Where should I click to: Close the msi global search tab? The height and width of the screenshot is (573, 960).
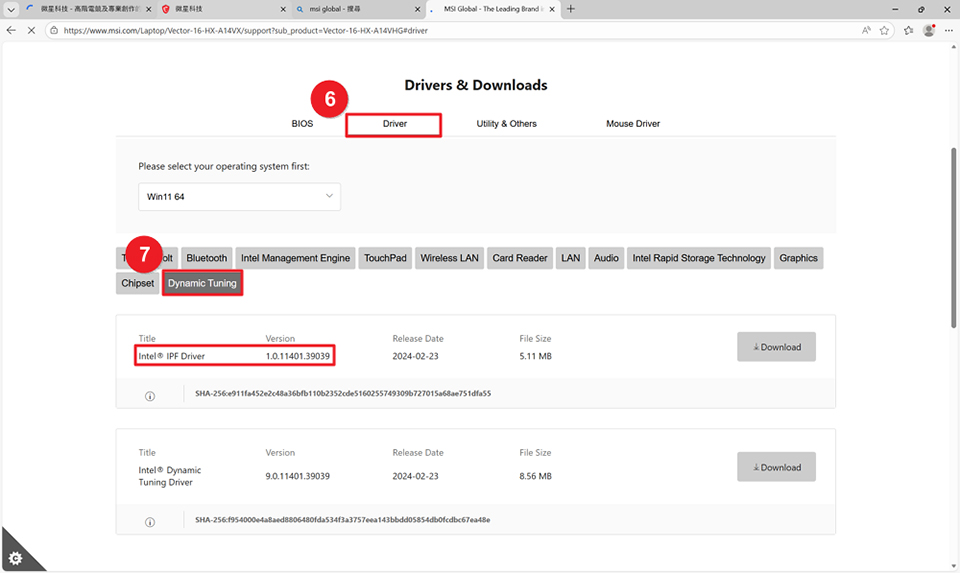[417, 9]
